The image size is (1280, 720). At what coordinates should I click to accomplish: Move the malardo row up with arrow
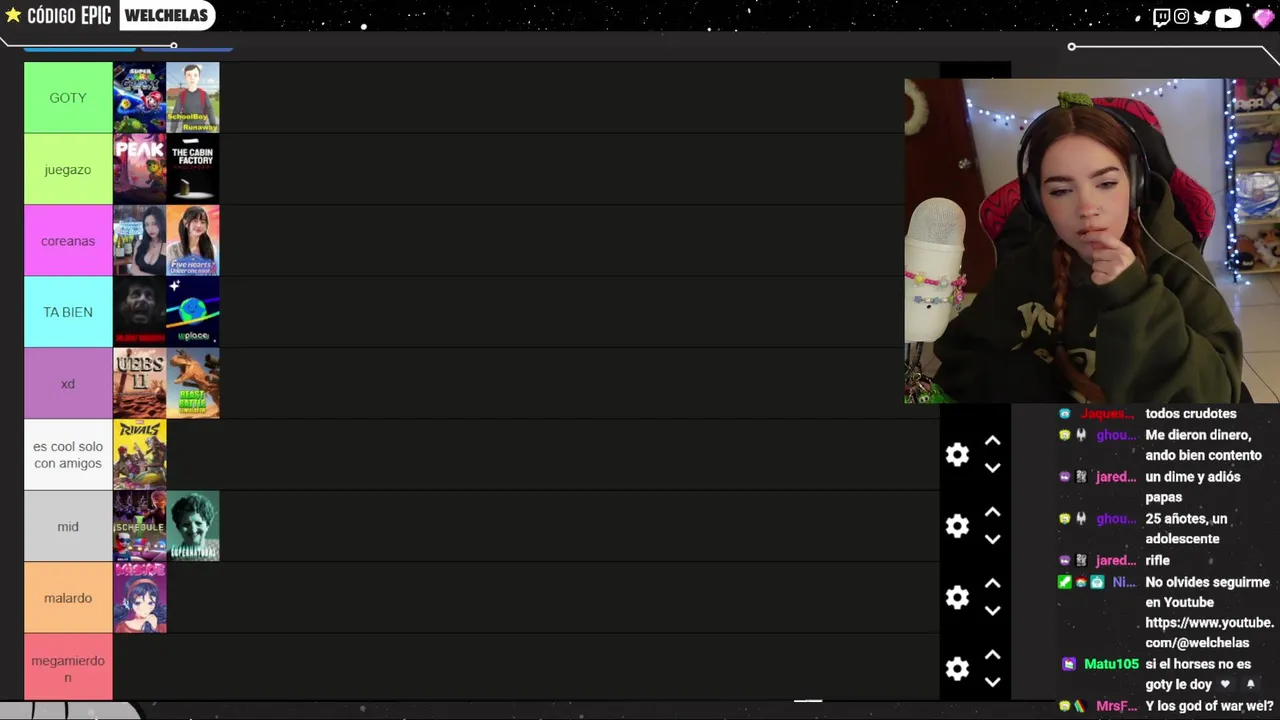[x=992, y=584]
